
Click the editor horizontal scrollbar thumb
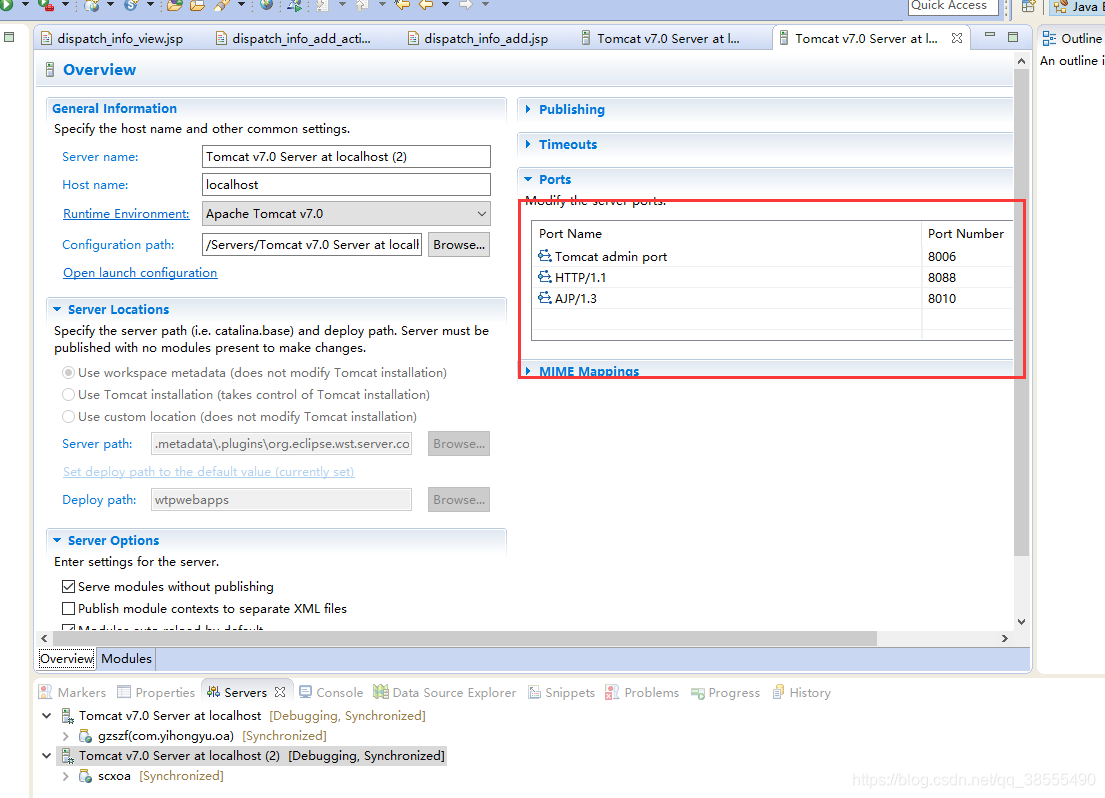tap(464, 638)
